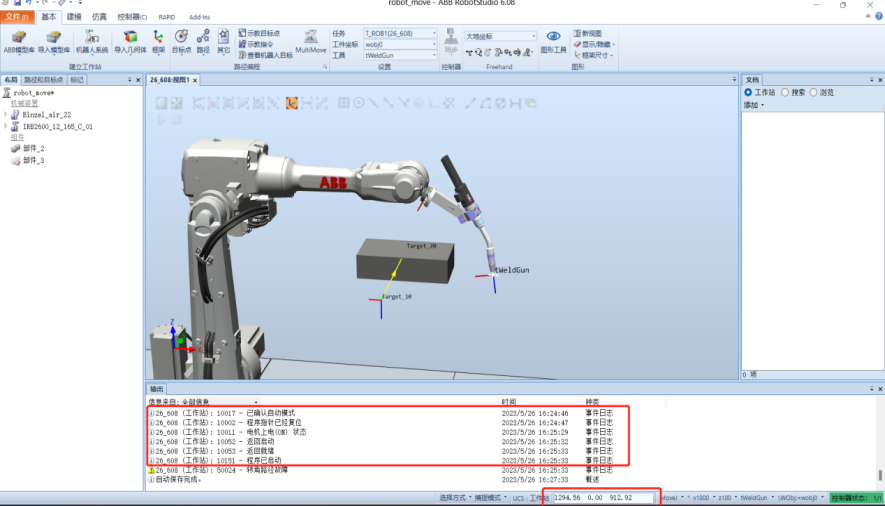
Task: Click the snap grid icon in view toolbar
Action: (343, 103)
